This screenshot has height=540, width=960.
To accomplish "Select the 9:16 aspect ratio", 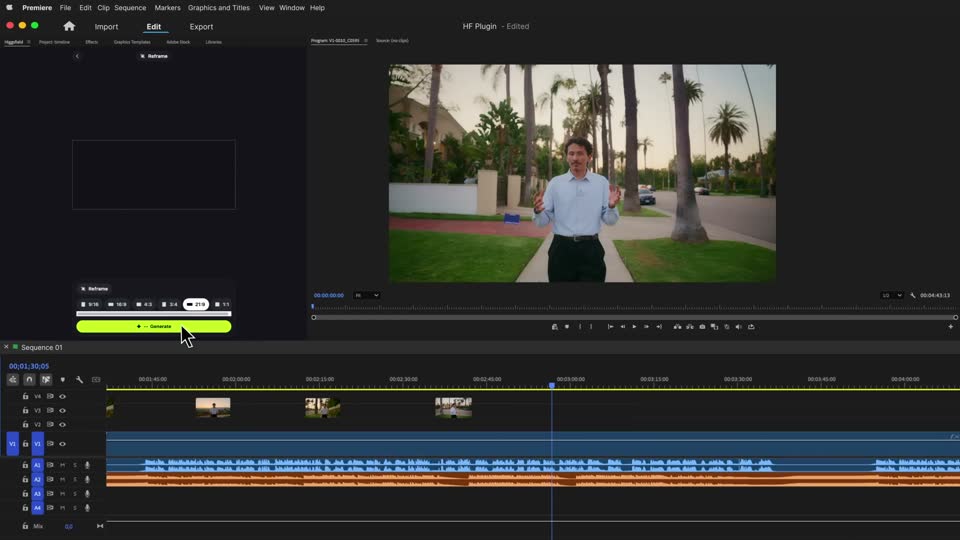I will (x=89, y=304).
